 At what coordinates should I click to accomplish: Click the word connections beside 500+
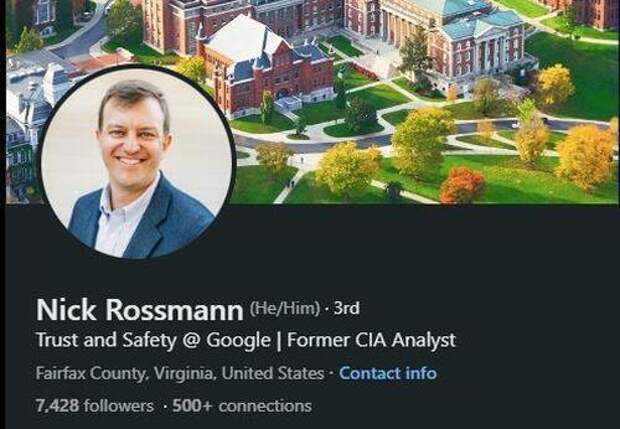pyautogui.click(x=265, y=405)
